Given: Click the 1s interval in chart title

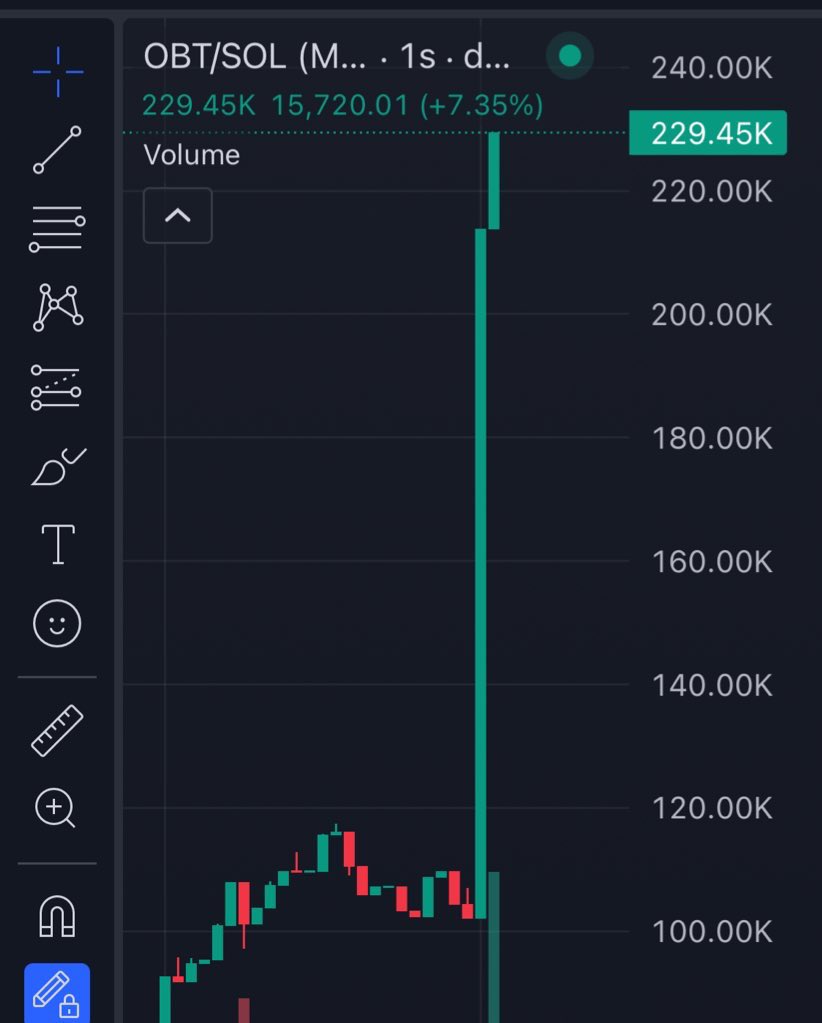Looking at the screenshot, I should pyautogui.click(x=418, y=57).
